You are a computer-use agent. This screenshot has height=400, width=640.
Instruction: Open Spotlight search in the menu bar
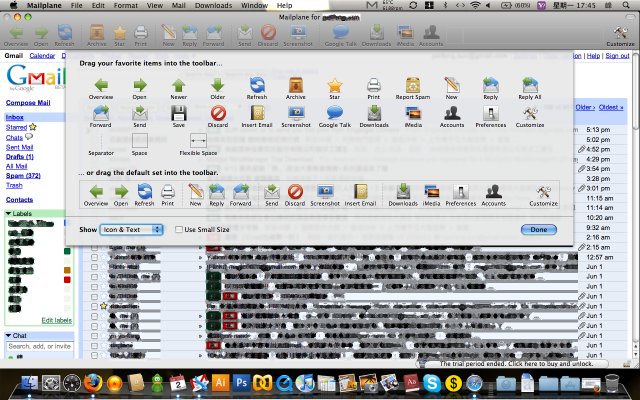(x=626, y=5)
